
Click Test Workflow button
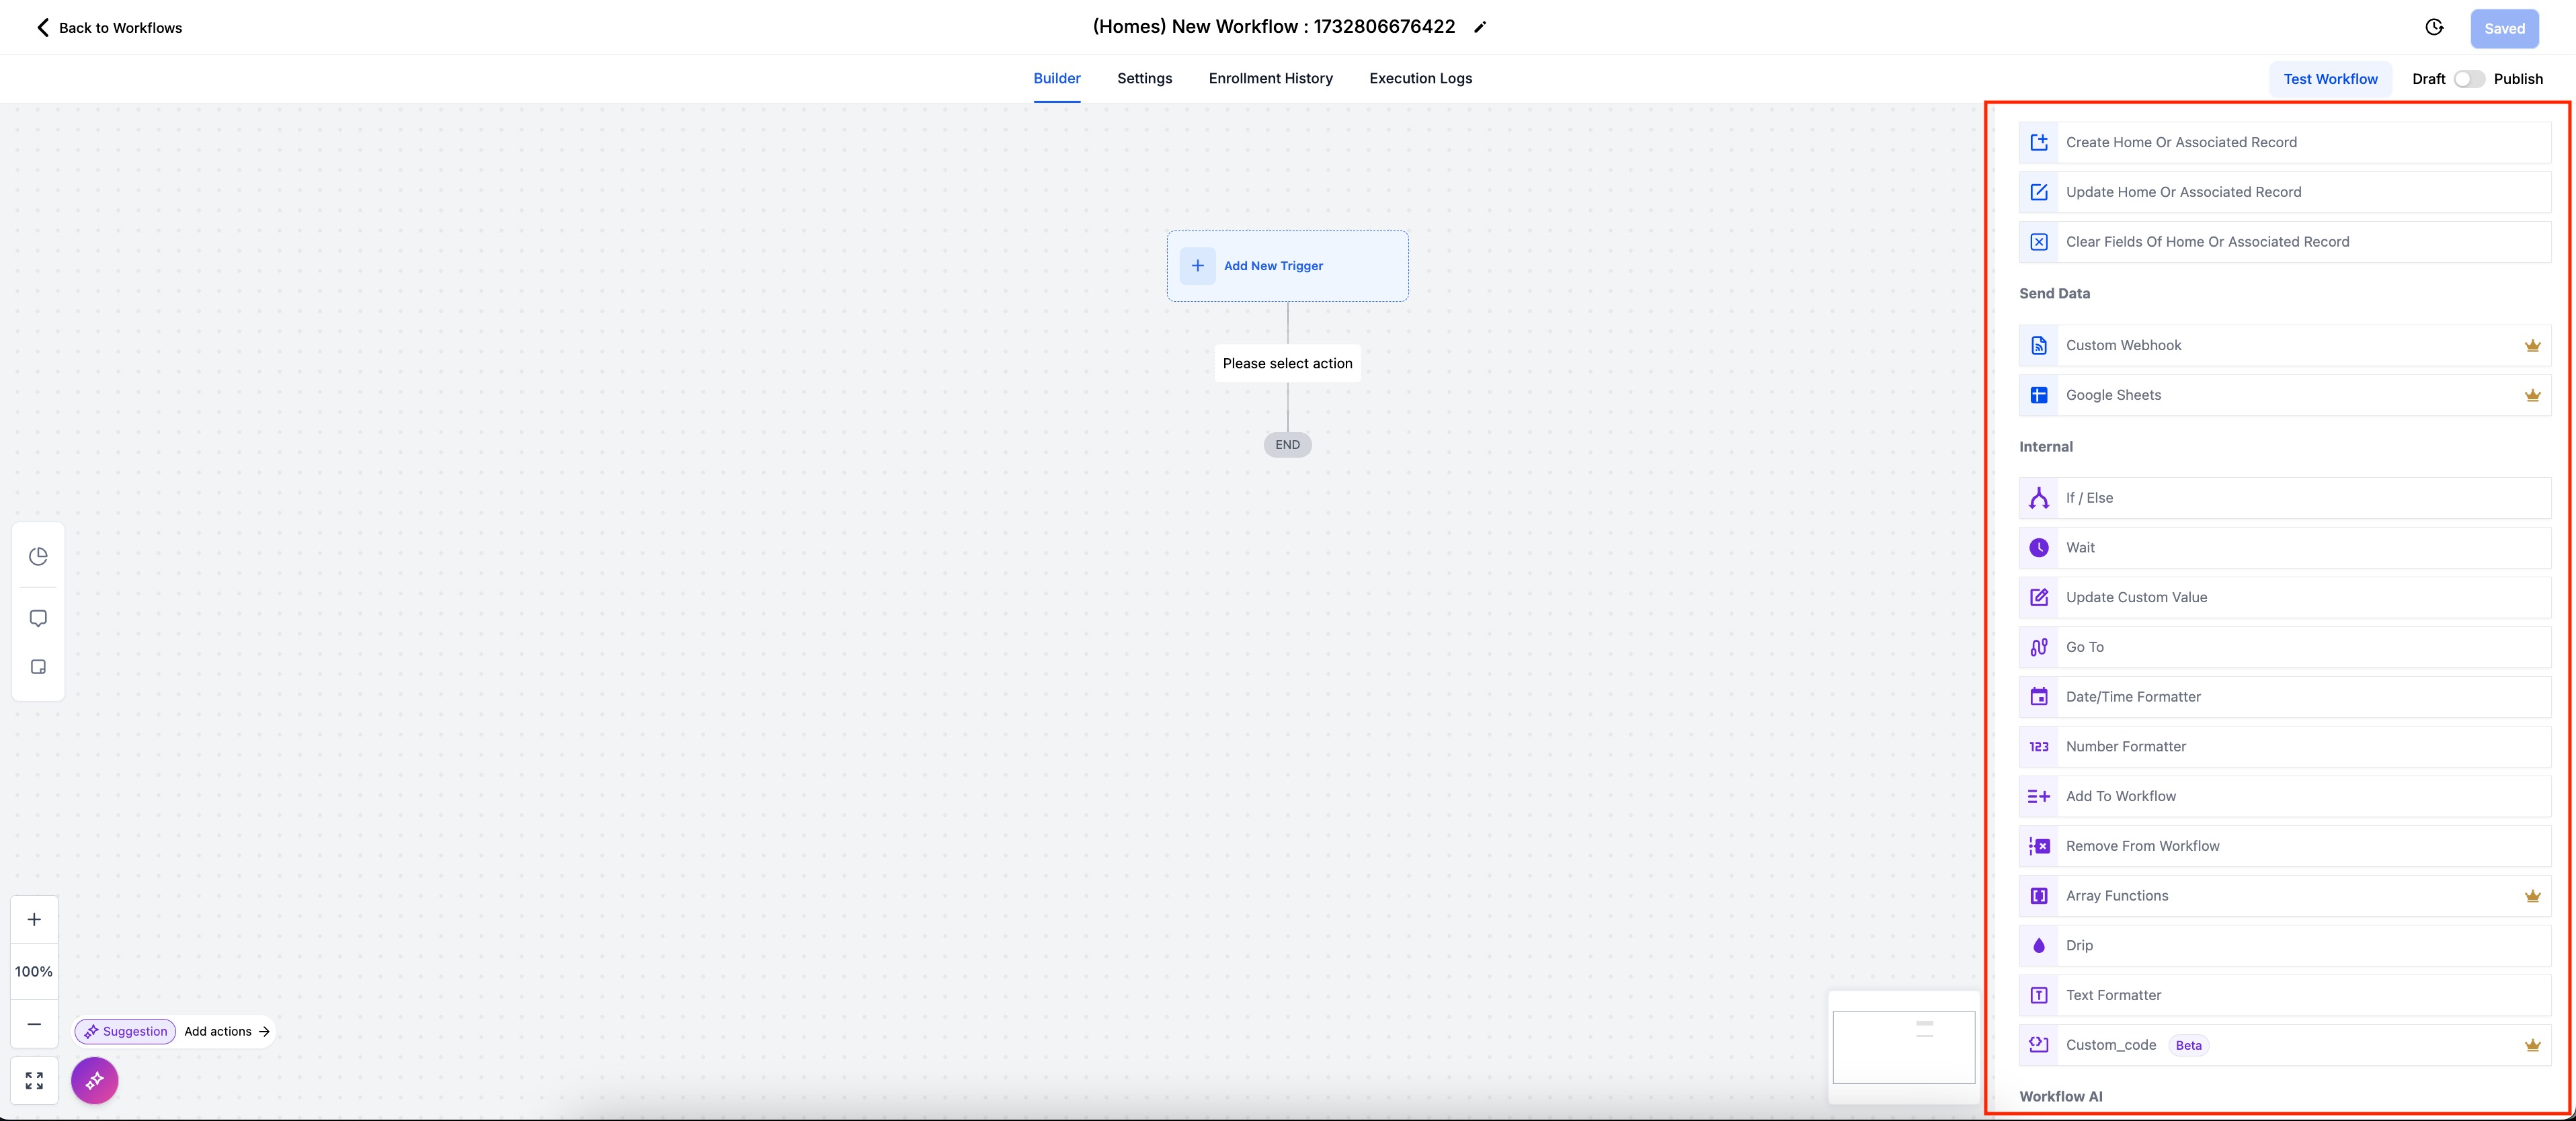pyautogui.click(x=2330, y=79)
